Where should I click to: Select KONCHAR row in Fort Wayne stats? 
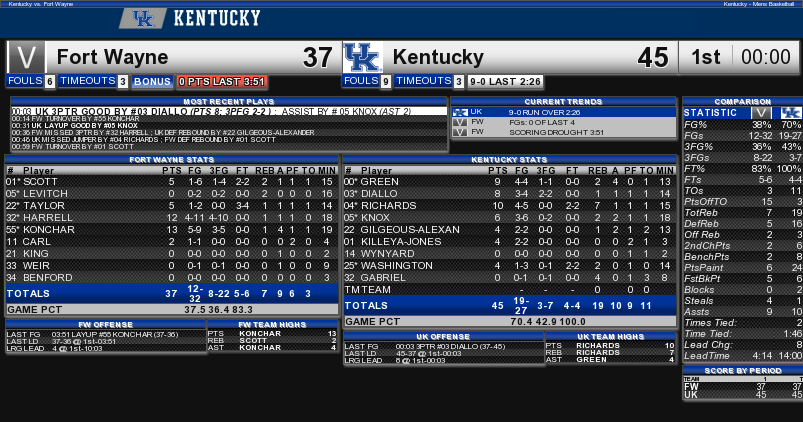pyautogui.click(x=172, y=229)
